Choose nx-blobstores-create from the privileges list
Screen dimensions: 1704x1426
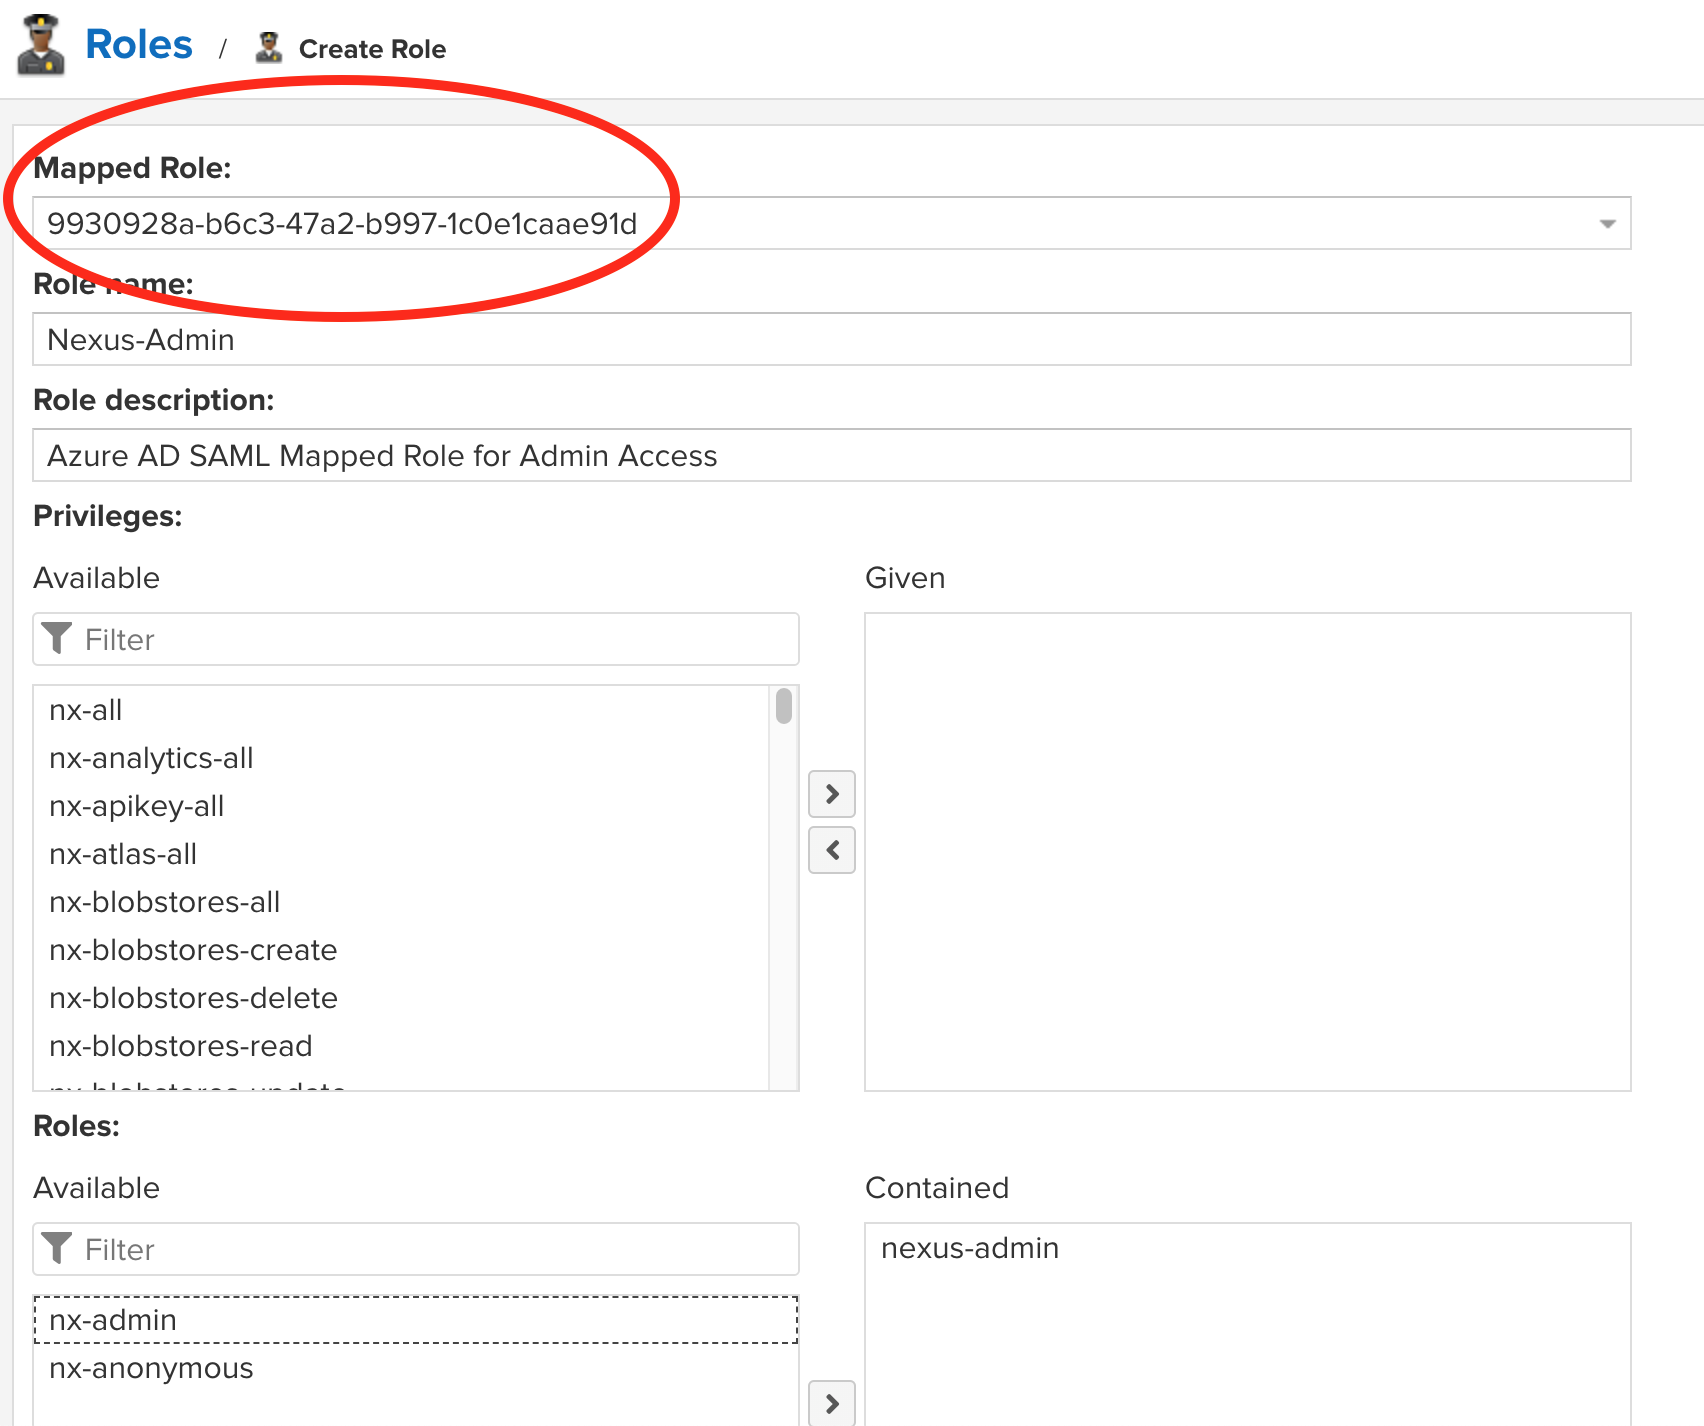pyautogui.click(x=193, y=950)
